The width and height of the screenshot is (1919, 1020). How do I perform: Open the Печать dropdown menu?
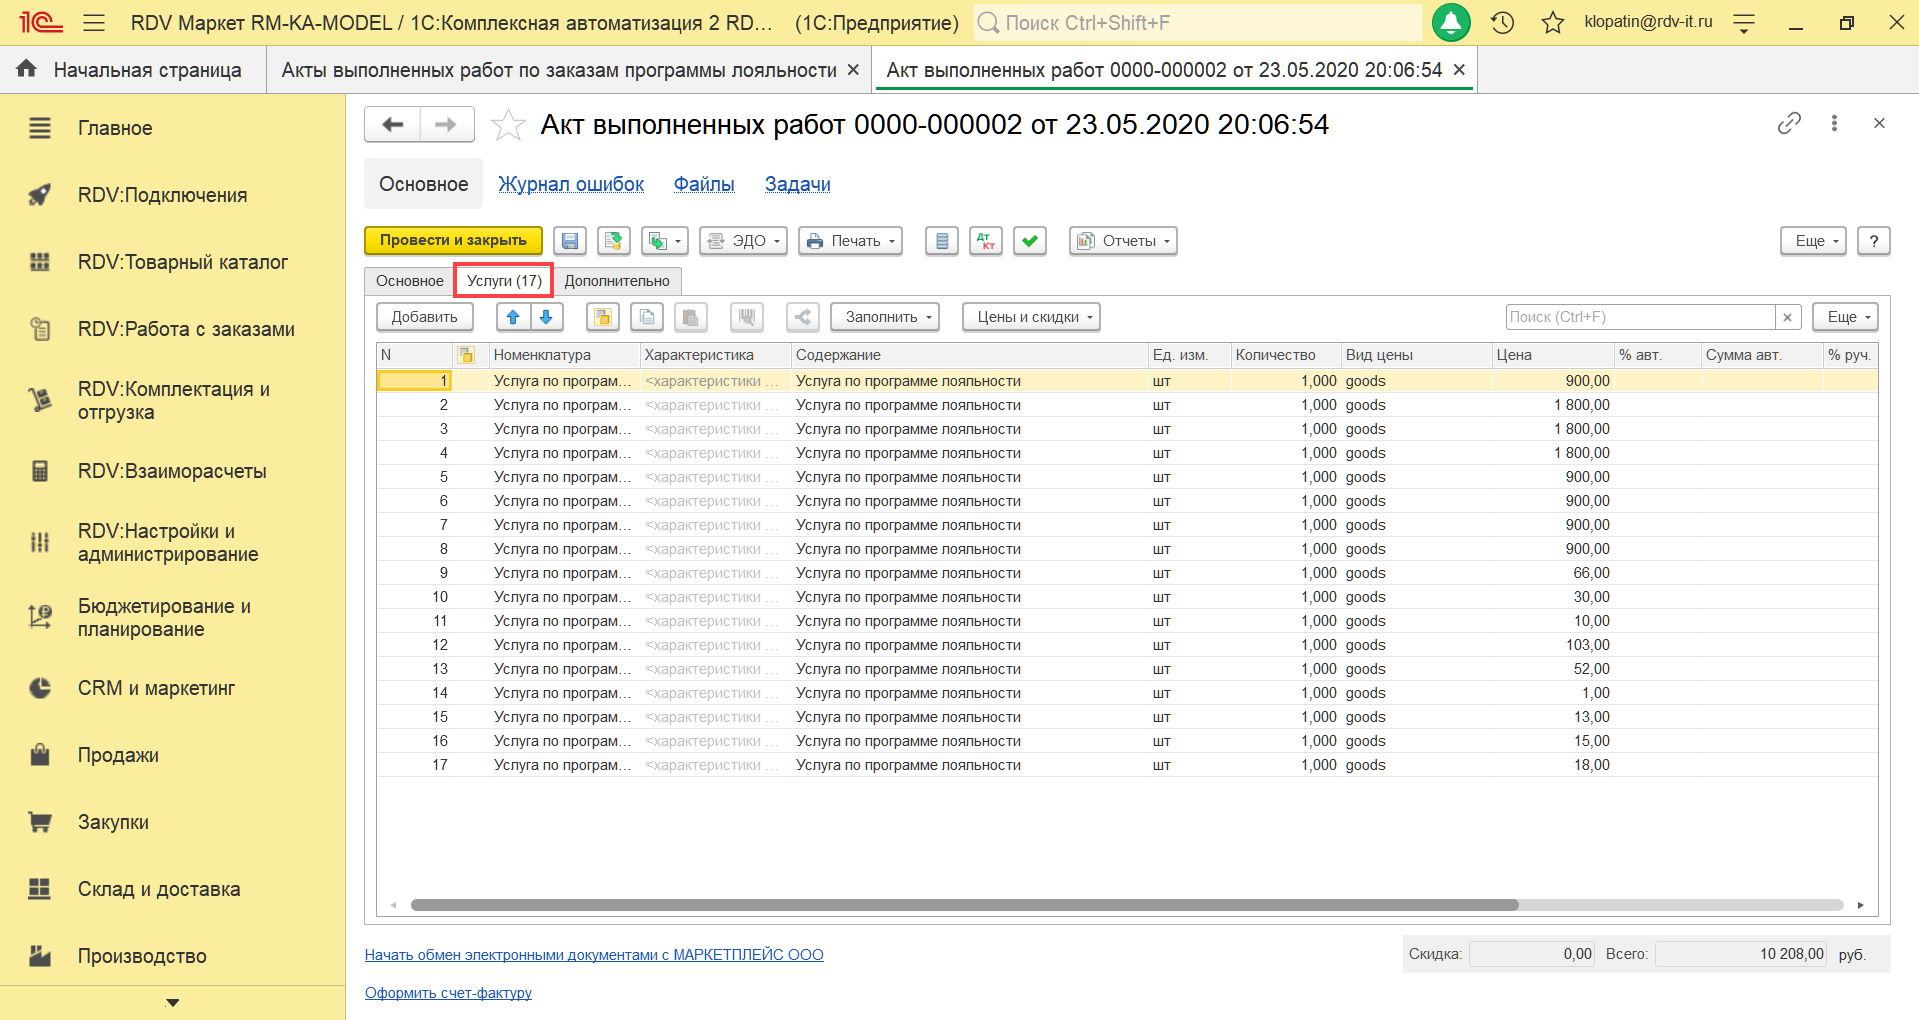(x=850, y=241)
